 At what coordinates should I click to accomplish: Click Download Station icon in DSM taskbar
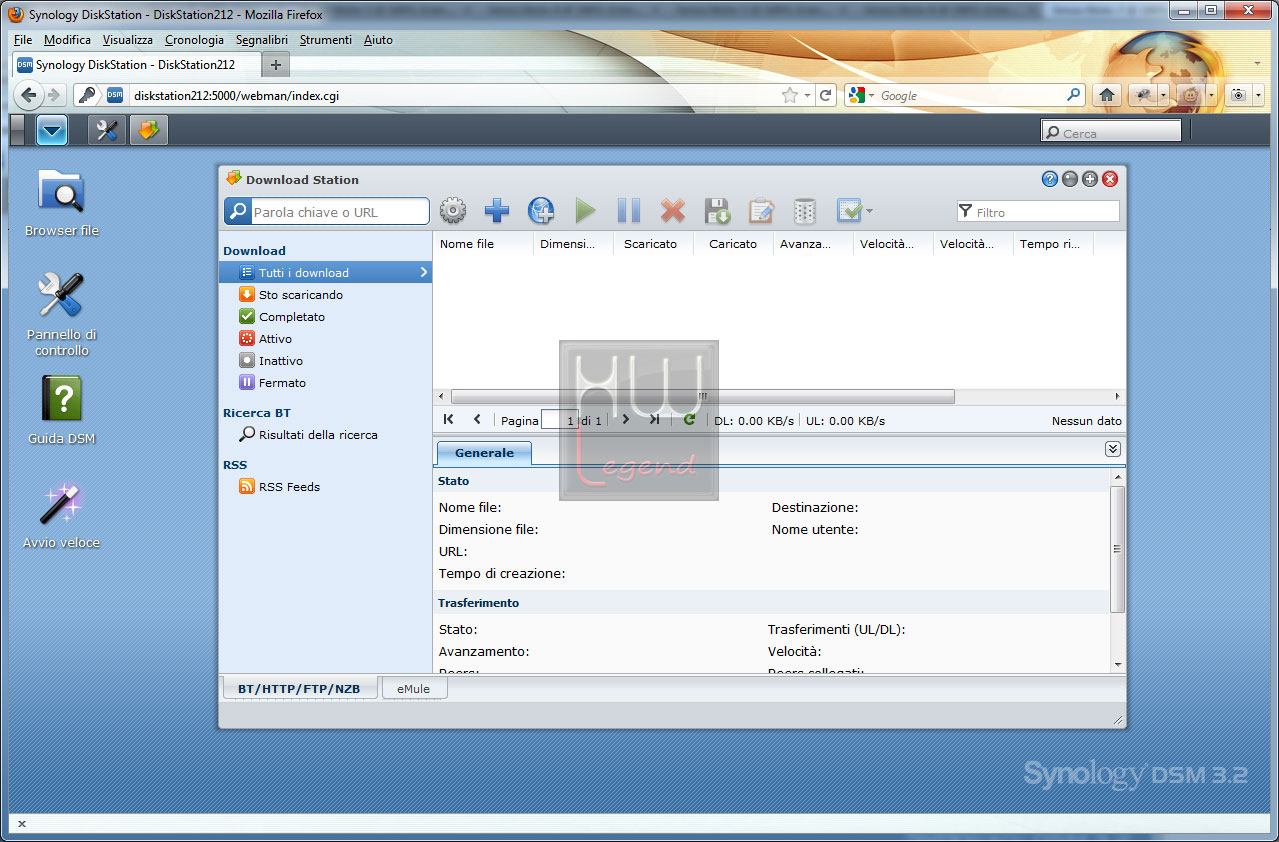coord(149,130)
